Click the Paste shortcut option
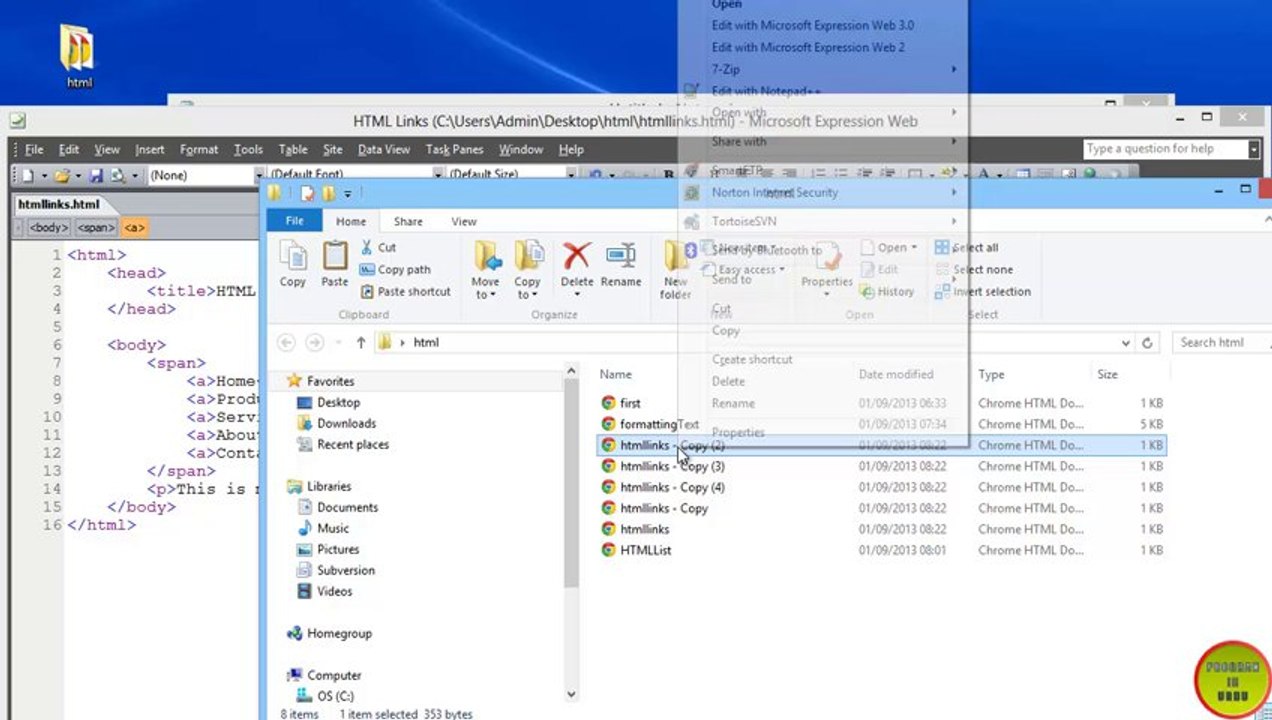 click(405, 291)
